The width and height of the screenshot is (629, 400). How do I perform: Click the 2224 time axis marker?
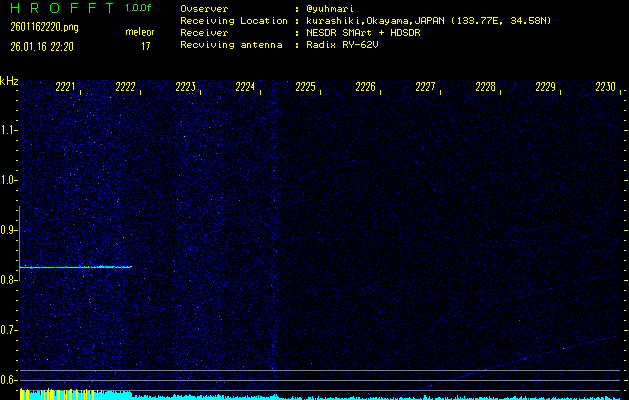[245, 87]
